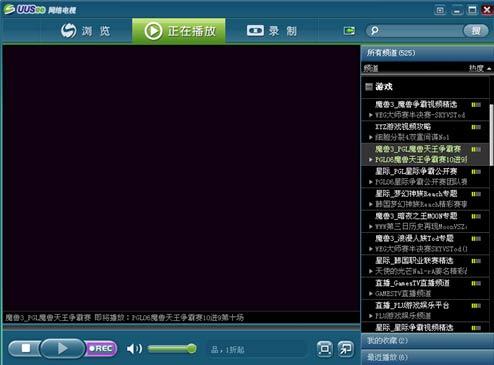Click popularity bar of 魔兽3_暗夜之王MOON专题

point(476,216)
